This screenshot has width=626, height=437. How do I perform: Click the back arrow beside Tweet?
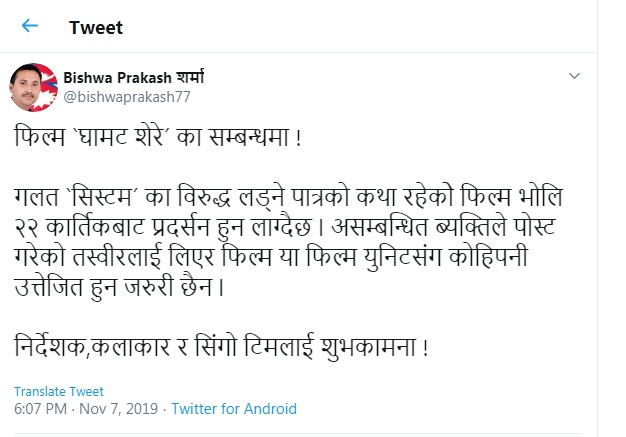(x=29, y=26)
